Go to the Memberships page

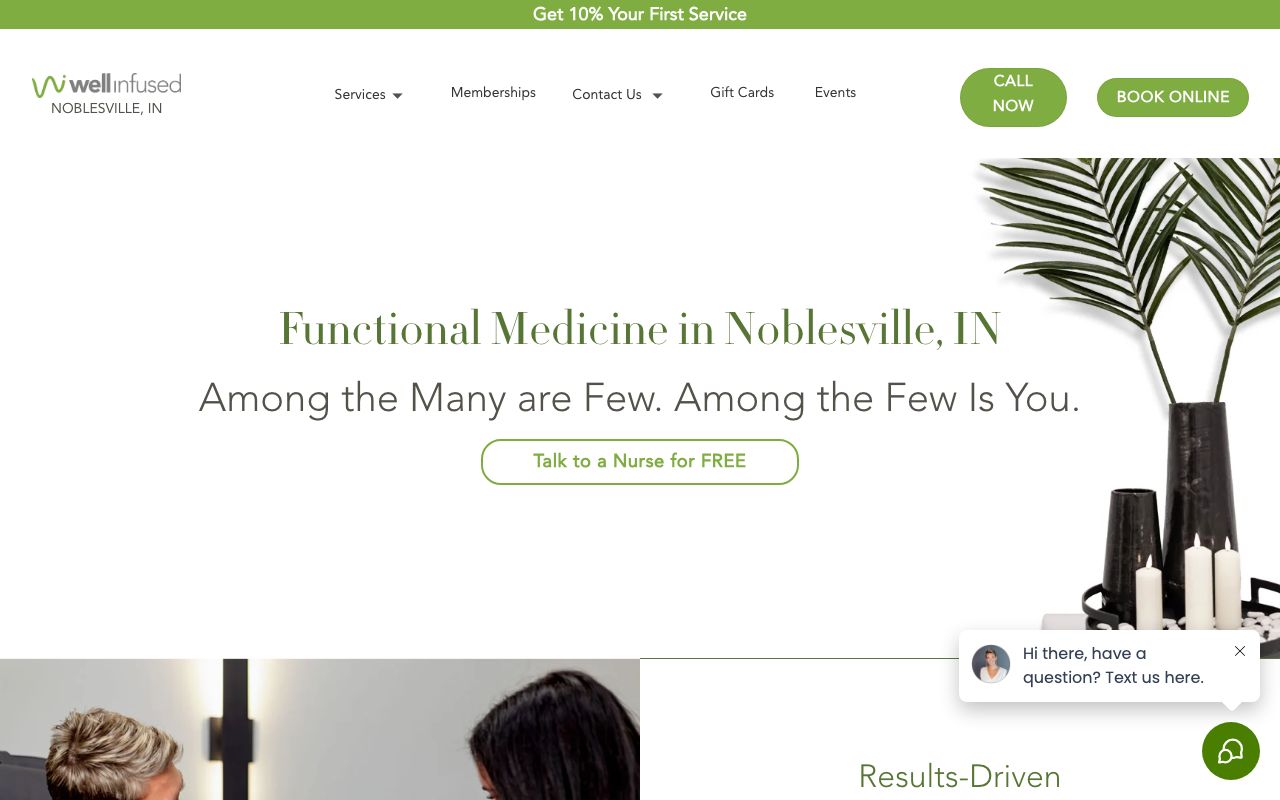coord(493,92)
